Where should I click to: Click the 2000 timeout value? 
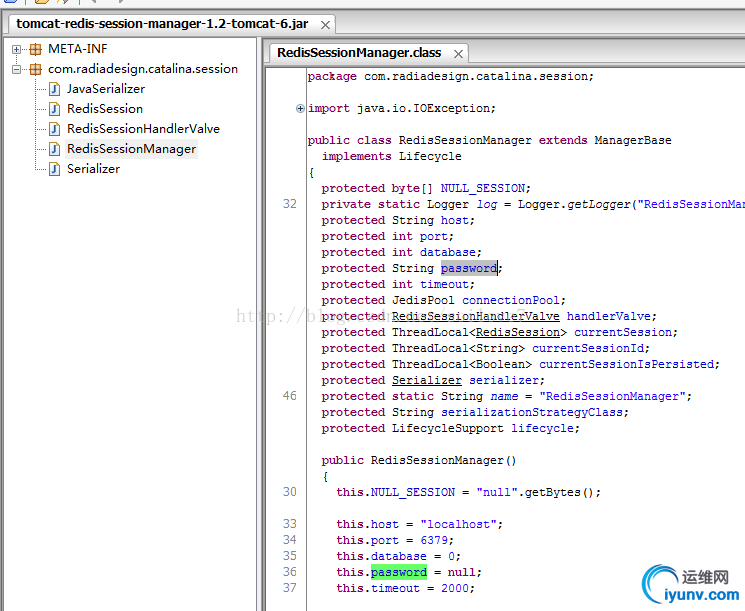click(455, 589)
